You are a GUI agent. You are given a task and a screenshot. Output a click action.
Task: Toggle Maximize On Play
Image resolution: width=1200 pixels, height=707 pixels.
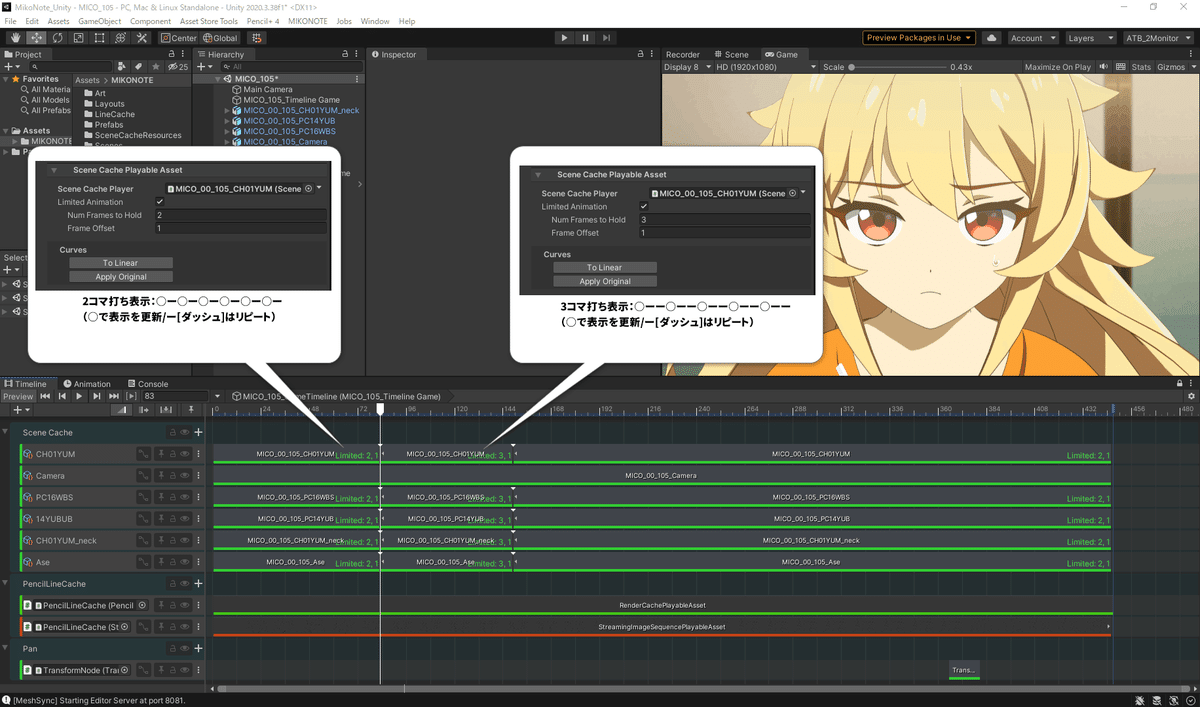pos(1057,67)
